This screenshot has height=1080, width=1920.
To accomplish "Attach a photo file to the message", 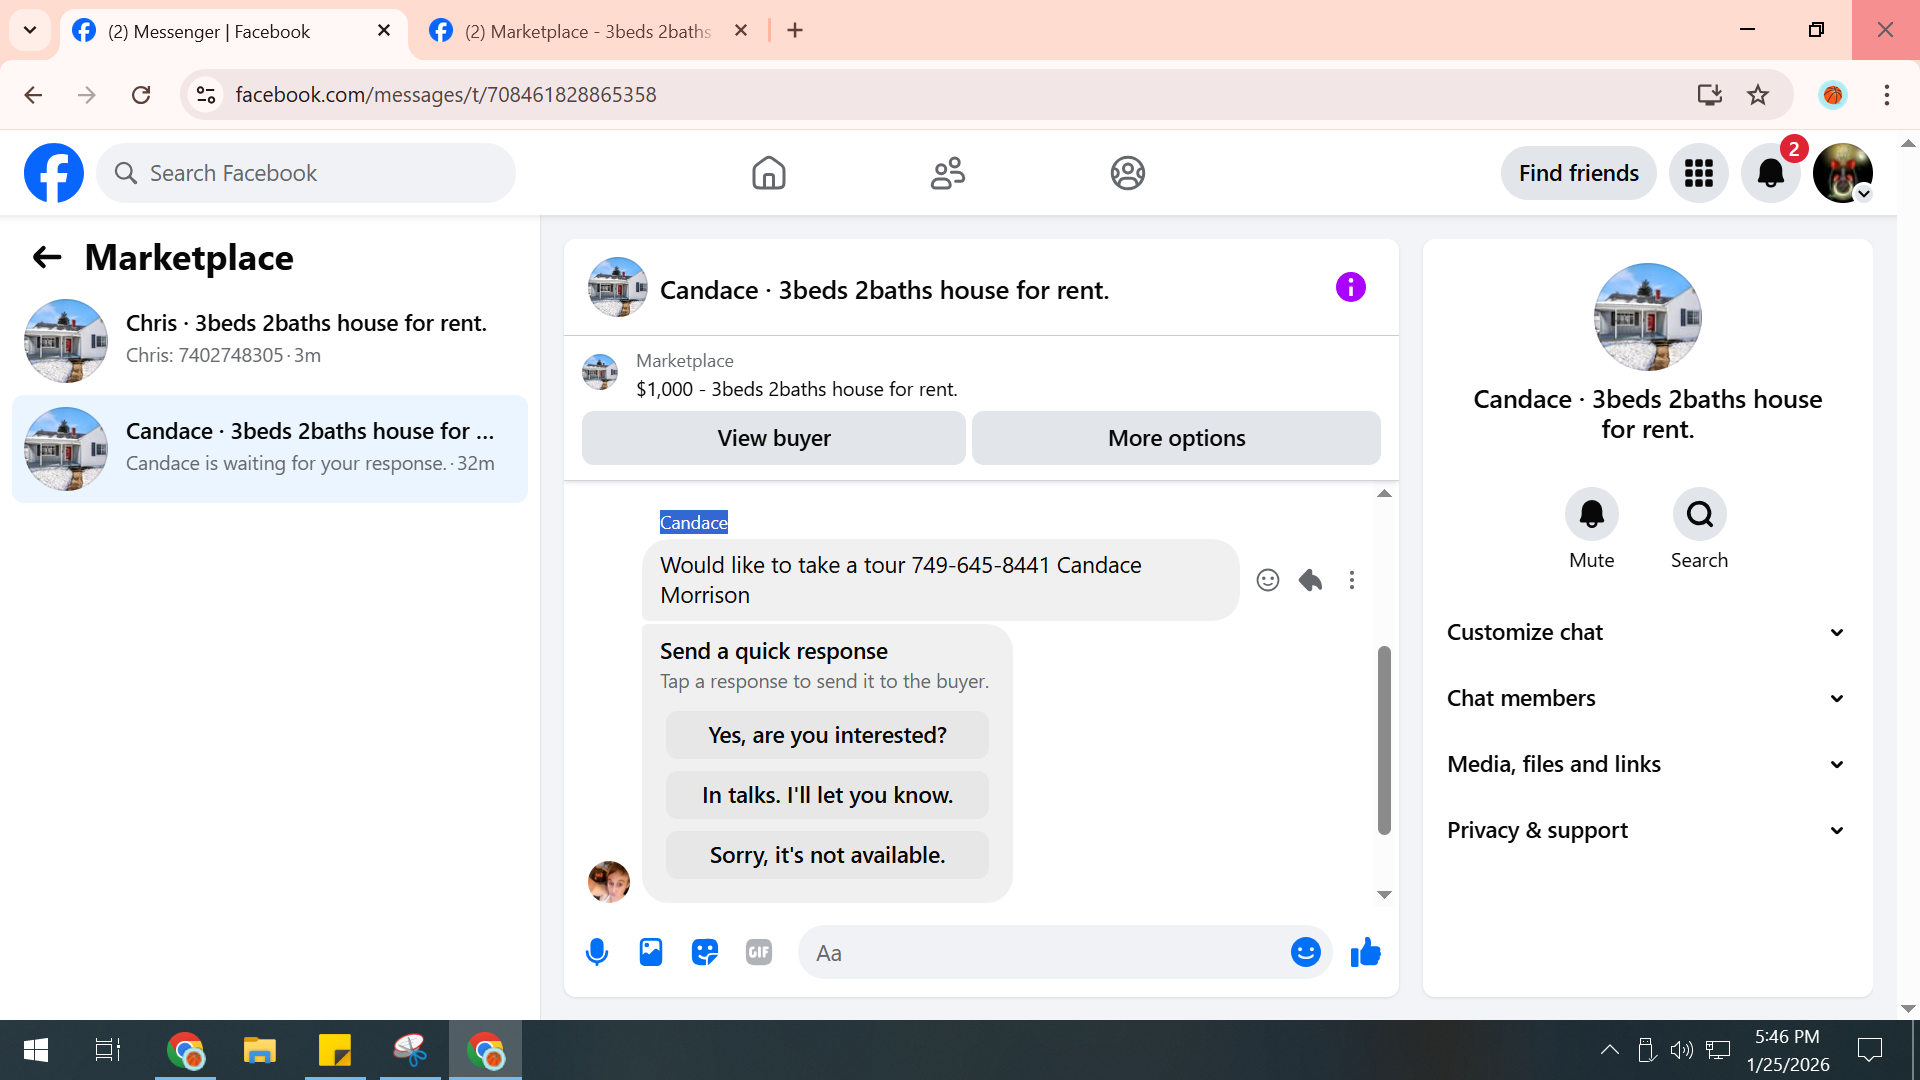I will [x=651, y=953].
